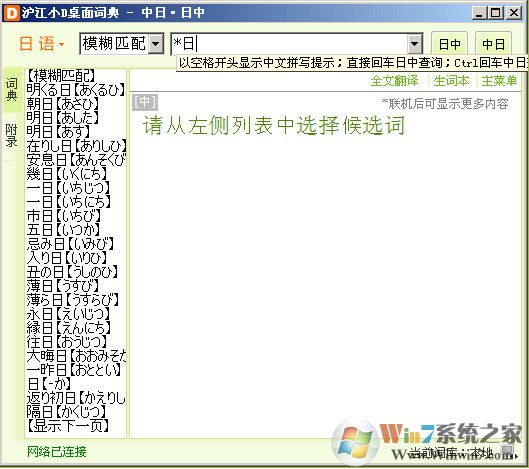Click the *联机后可显示更多内容 notice
Viewport: 529px width, 469px height.
(445, 104)
